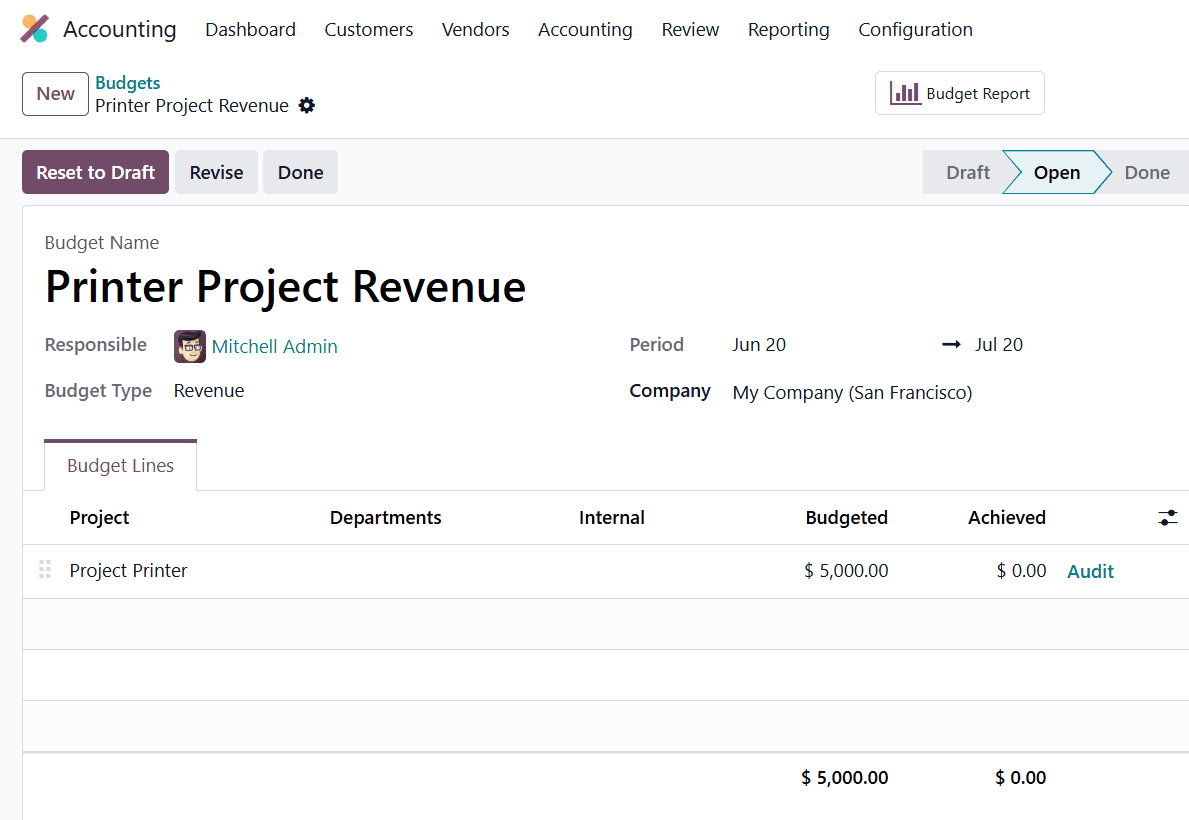Edit the Printer Project Revenue budget name
The height and width of the screenshot is (820, 1189).
pos(285,287)
